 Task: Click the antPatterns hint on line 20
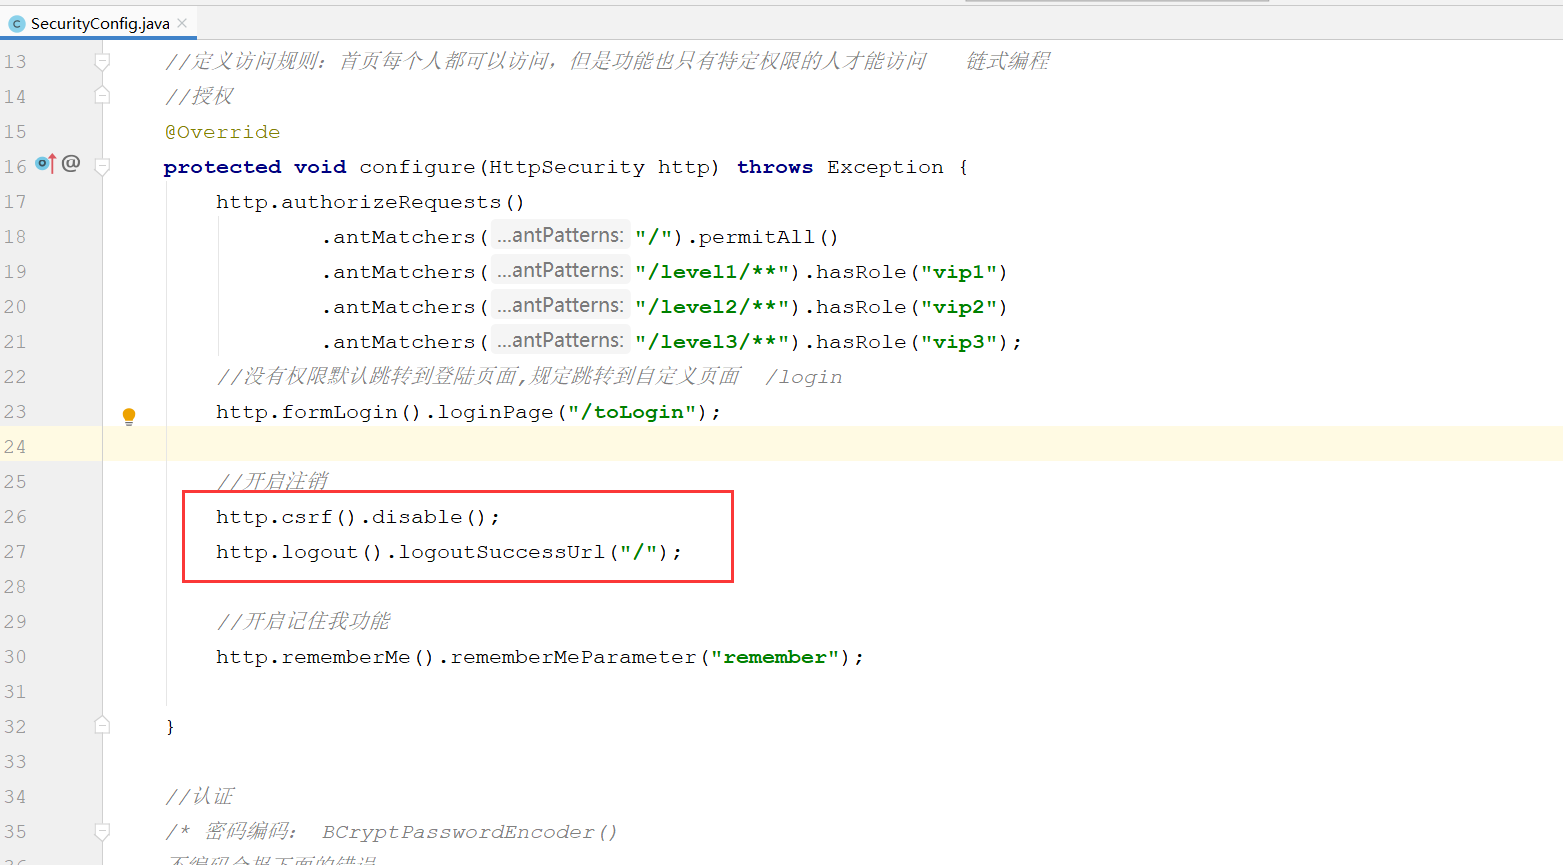560,306
